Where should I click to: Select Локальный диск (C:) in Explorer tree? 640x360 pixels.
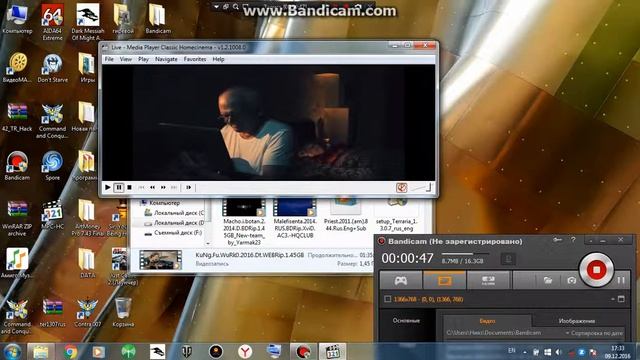173,213
